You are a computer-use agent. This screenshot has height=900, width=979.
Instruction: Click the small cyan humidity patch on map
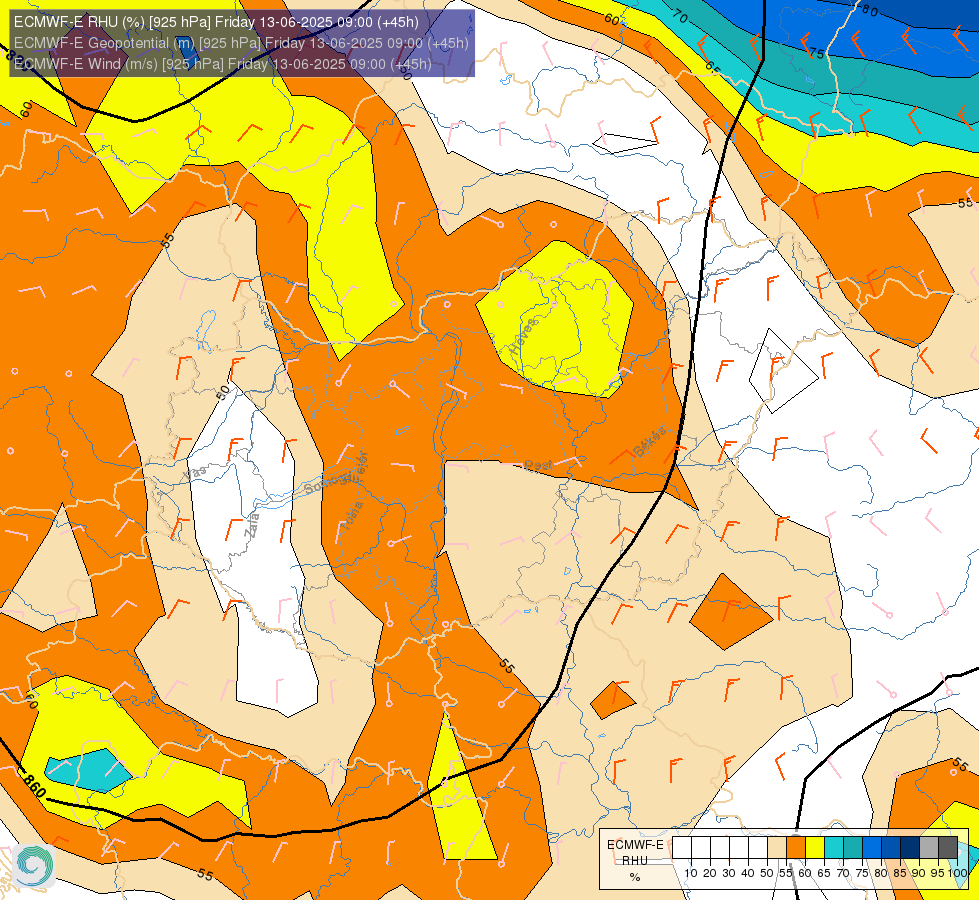tap(88, 770)
